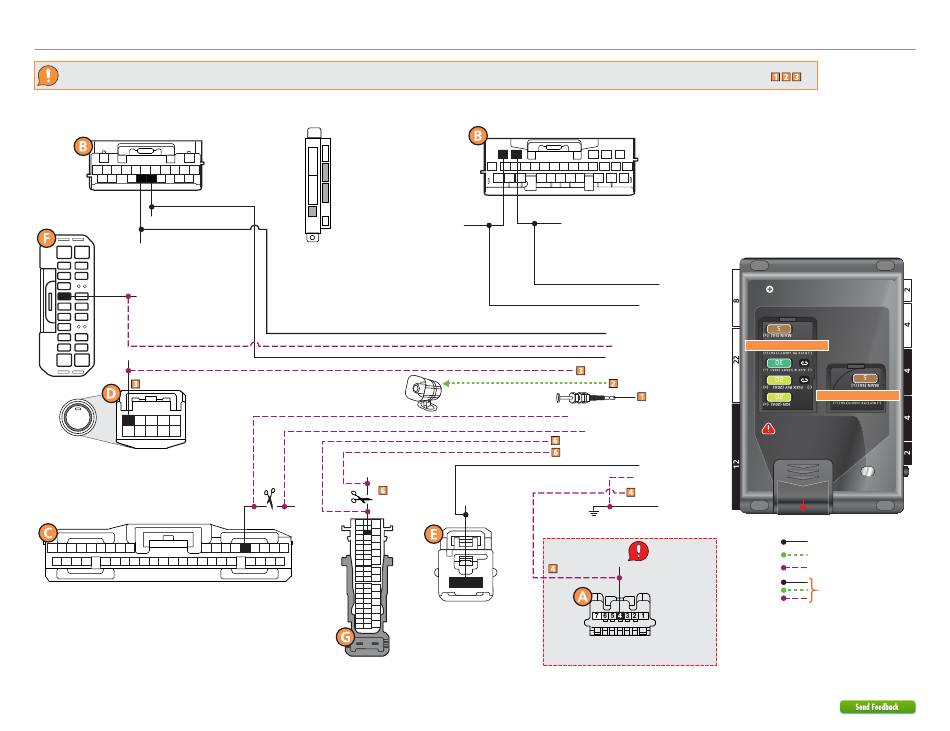
Task: Click the siren horn illustration
Action: point(422,393)
